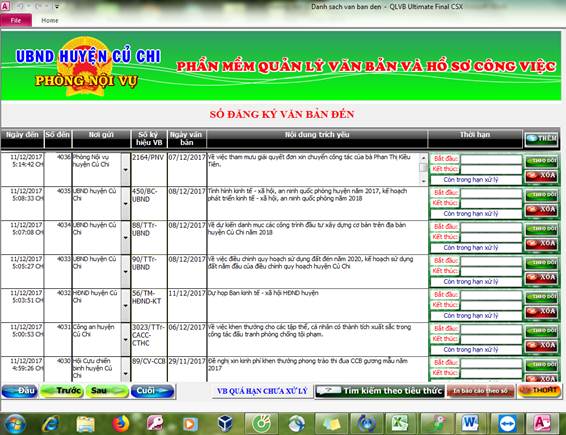The height and width of the screenshot is (435, 566).
Task: Click Bắt đầu date field for record 4036
Action: [491, 159]
